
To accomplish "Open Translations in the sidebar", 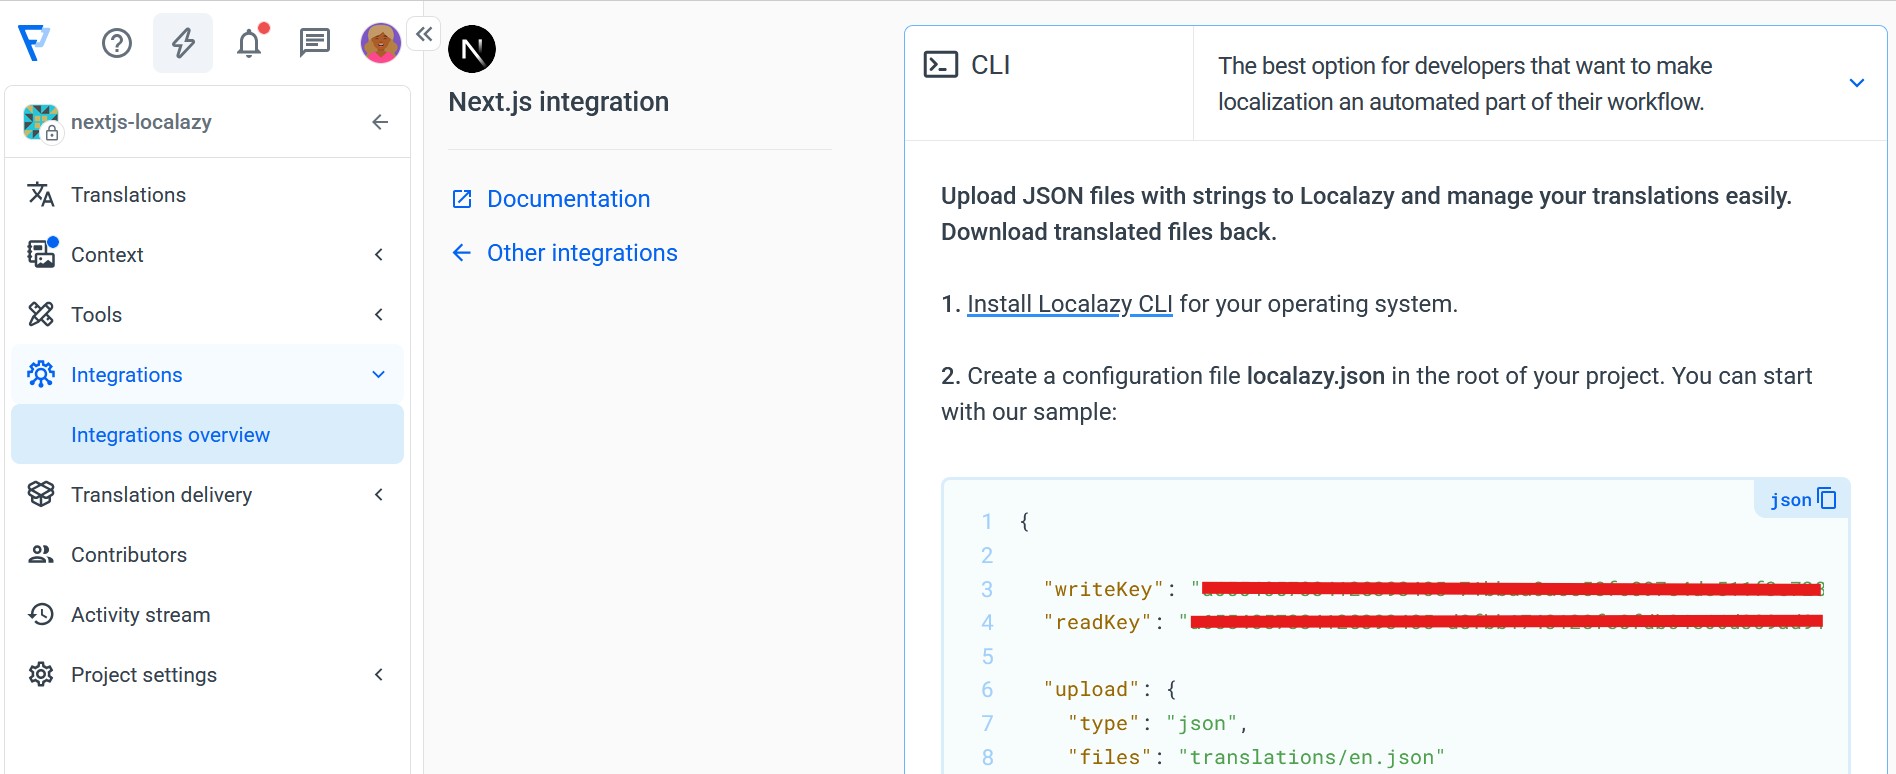I will (208, 194).
